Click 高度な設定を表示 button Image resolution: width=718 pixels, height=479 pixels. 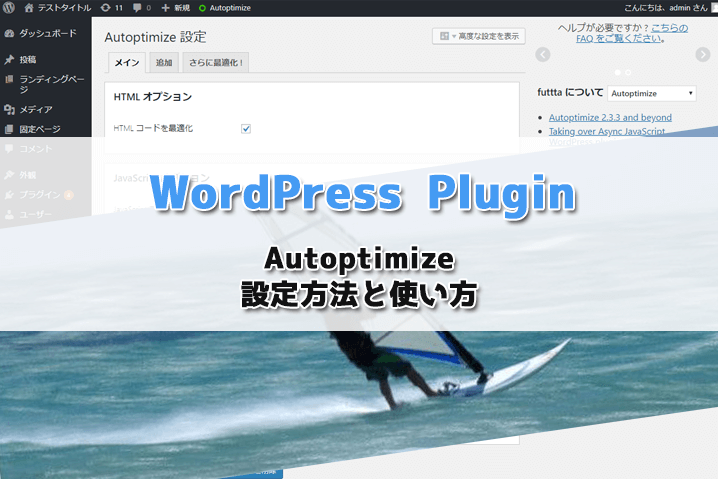point(479,36)
